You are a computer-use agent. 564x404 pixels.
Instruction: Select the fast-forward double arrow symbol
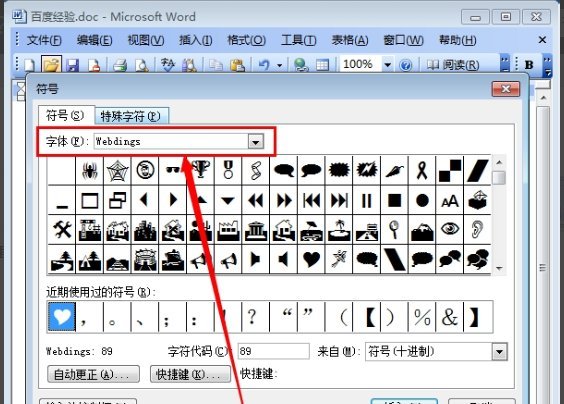click(x=284, y=200)
